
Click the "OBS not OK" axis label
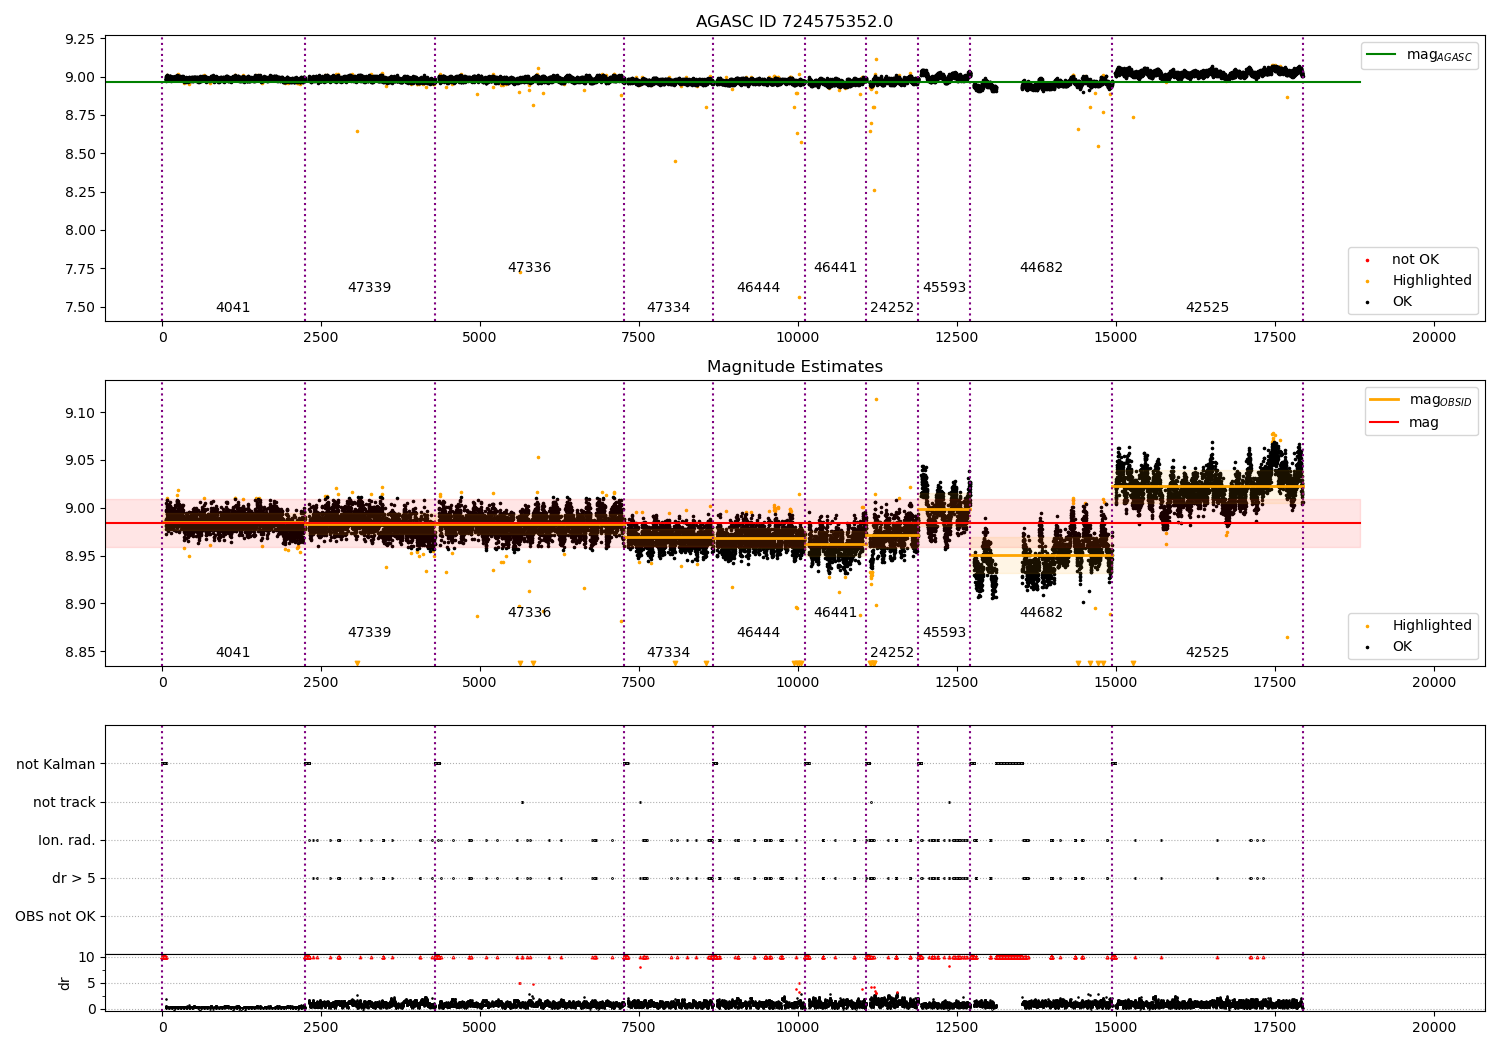pyautogui.click(x=55, y=916)
